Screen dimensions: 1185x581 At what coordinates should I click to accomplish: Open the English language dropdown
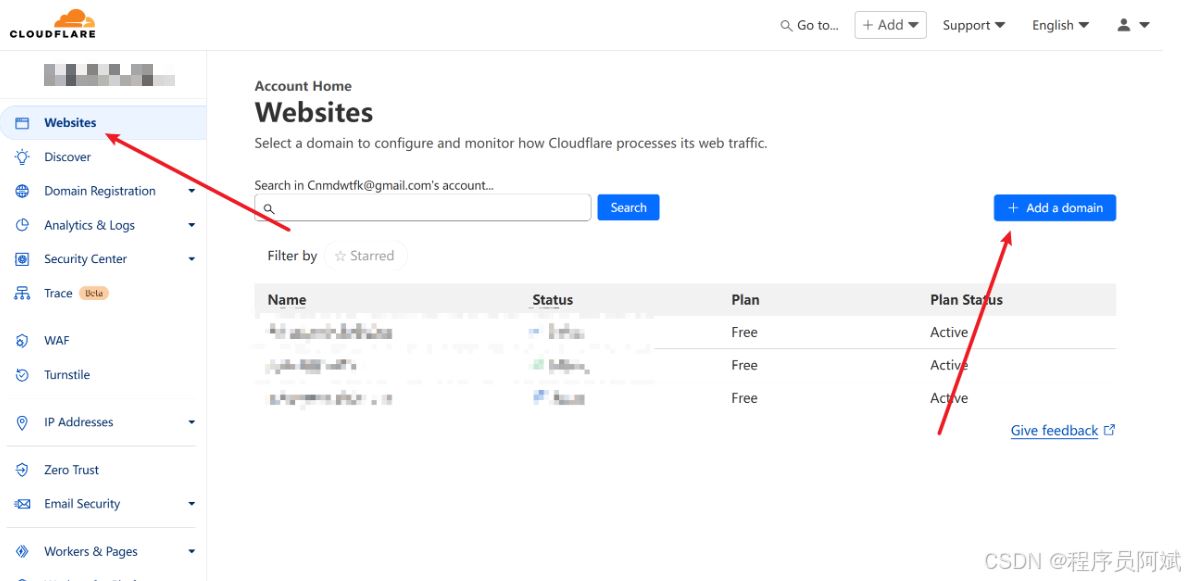(1060, 25)
